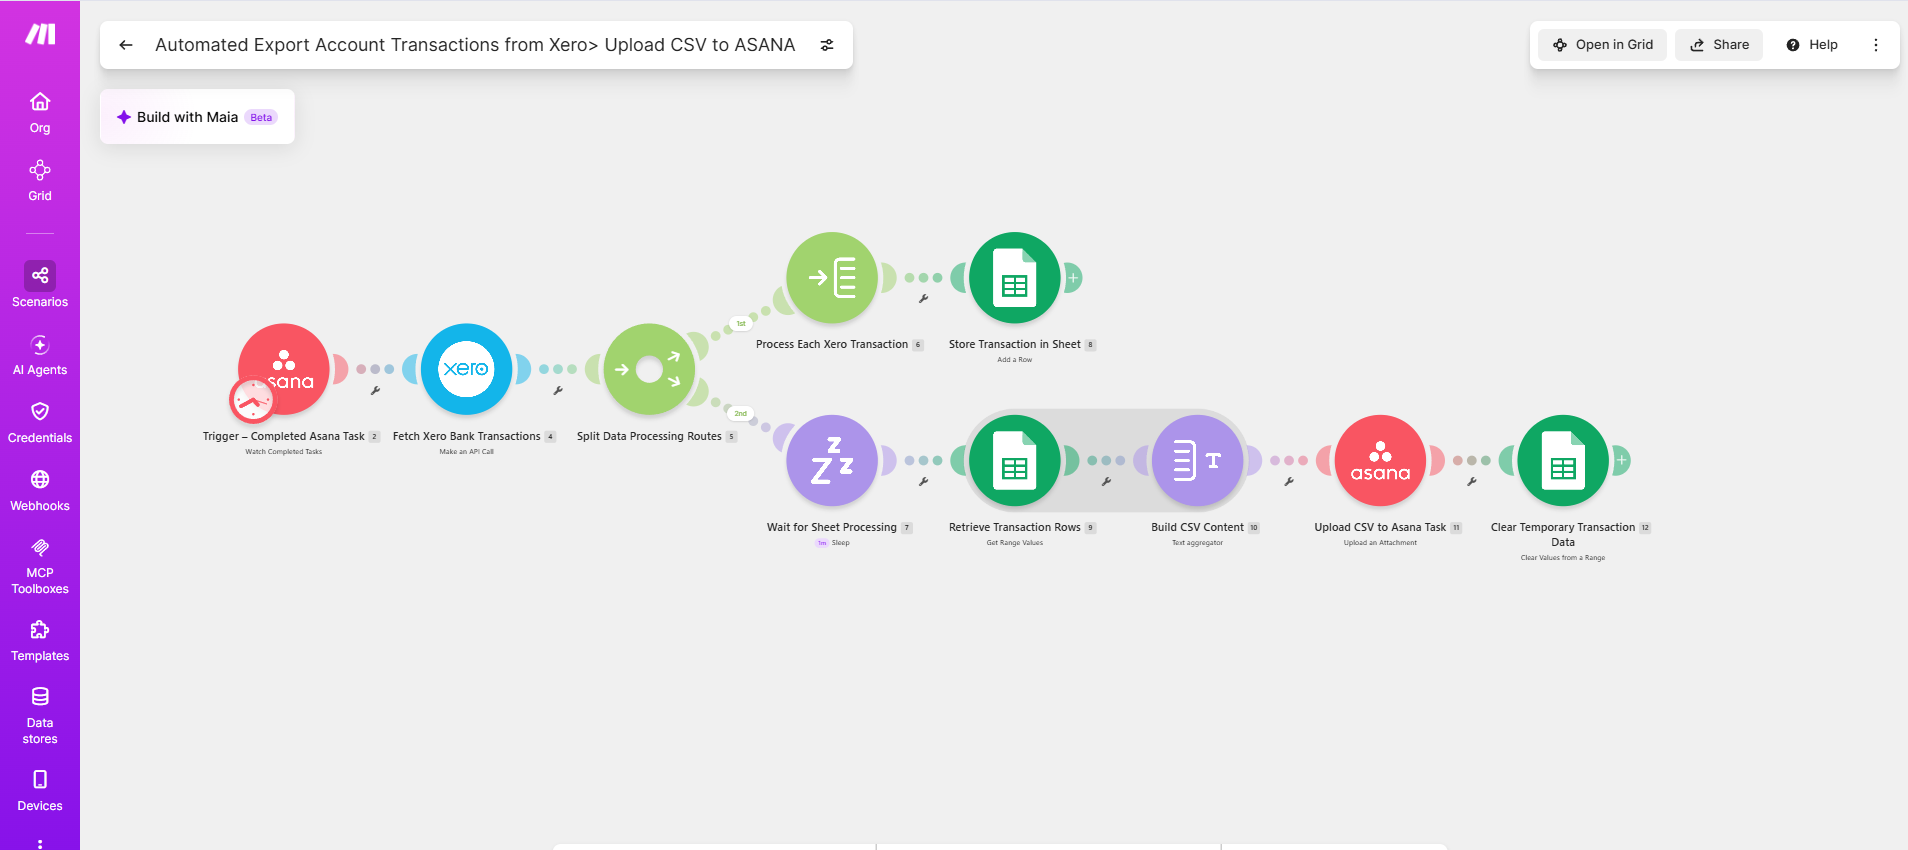Open scenario settings sliders icon
Screen dimensions: 1908x850
click(x=827, y=45)
